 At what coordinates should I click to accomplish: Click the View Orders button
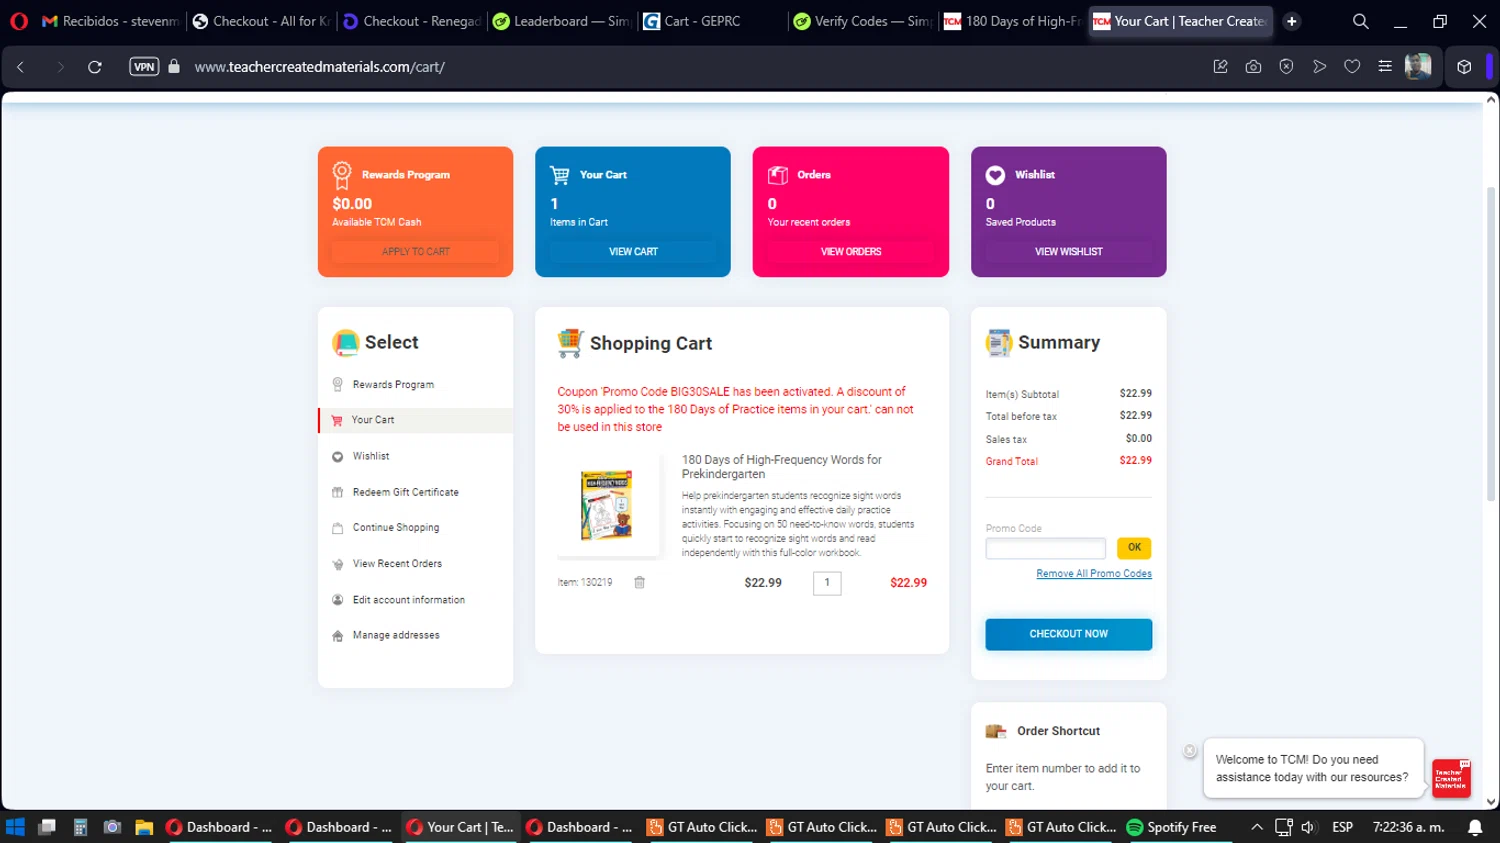pos(851,252)
